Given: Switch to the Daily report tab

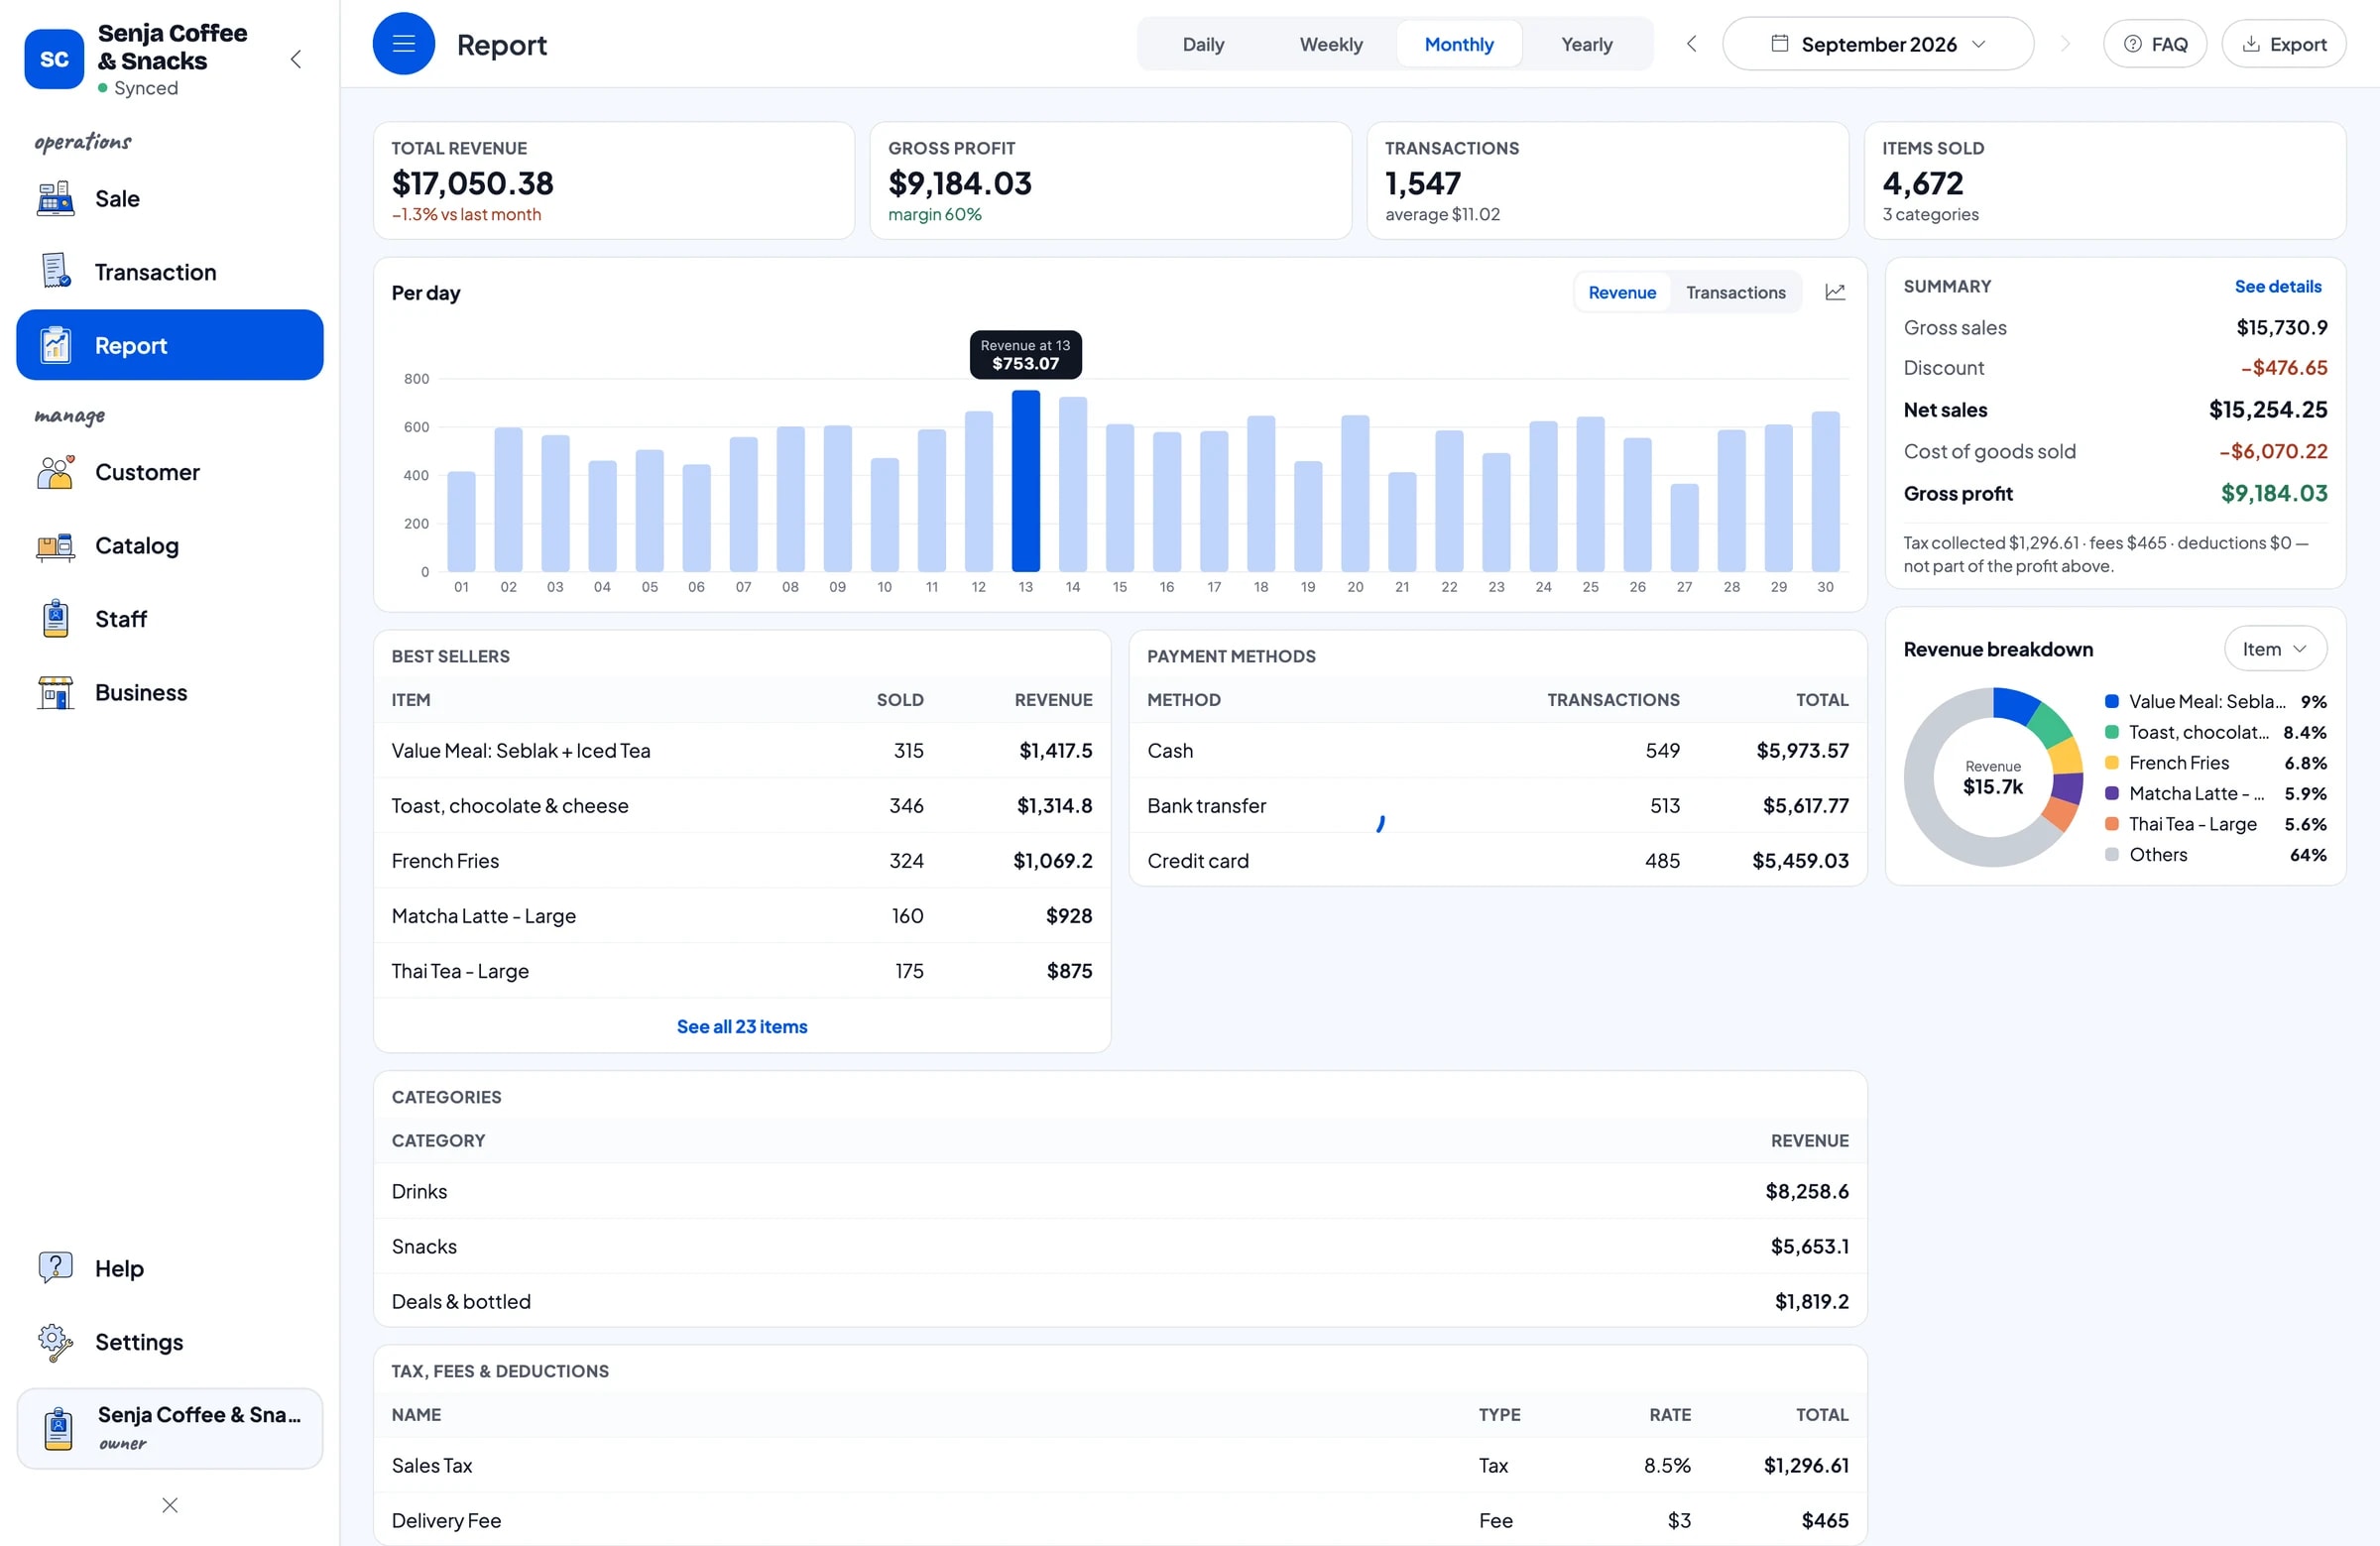Looking at the screenshot, I should pyautogui.click(x=1203, y=44).
